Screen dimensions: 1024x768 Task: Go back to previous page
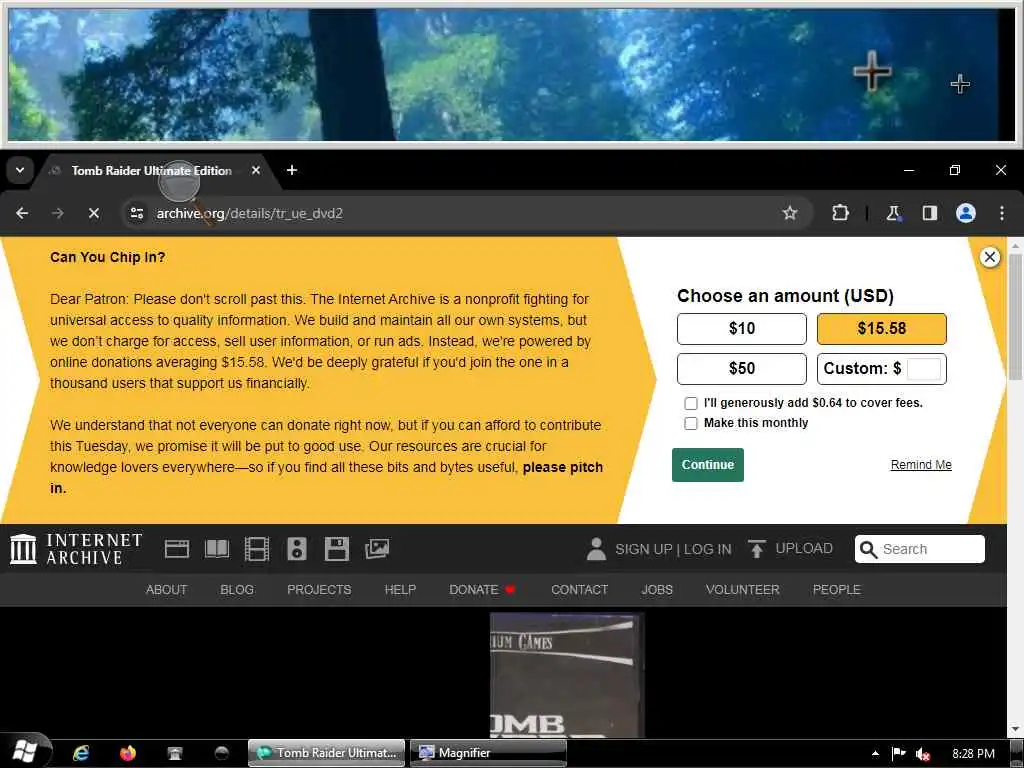pyautogui.click(x=22, y=213)
